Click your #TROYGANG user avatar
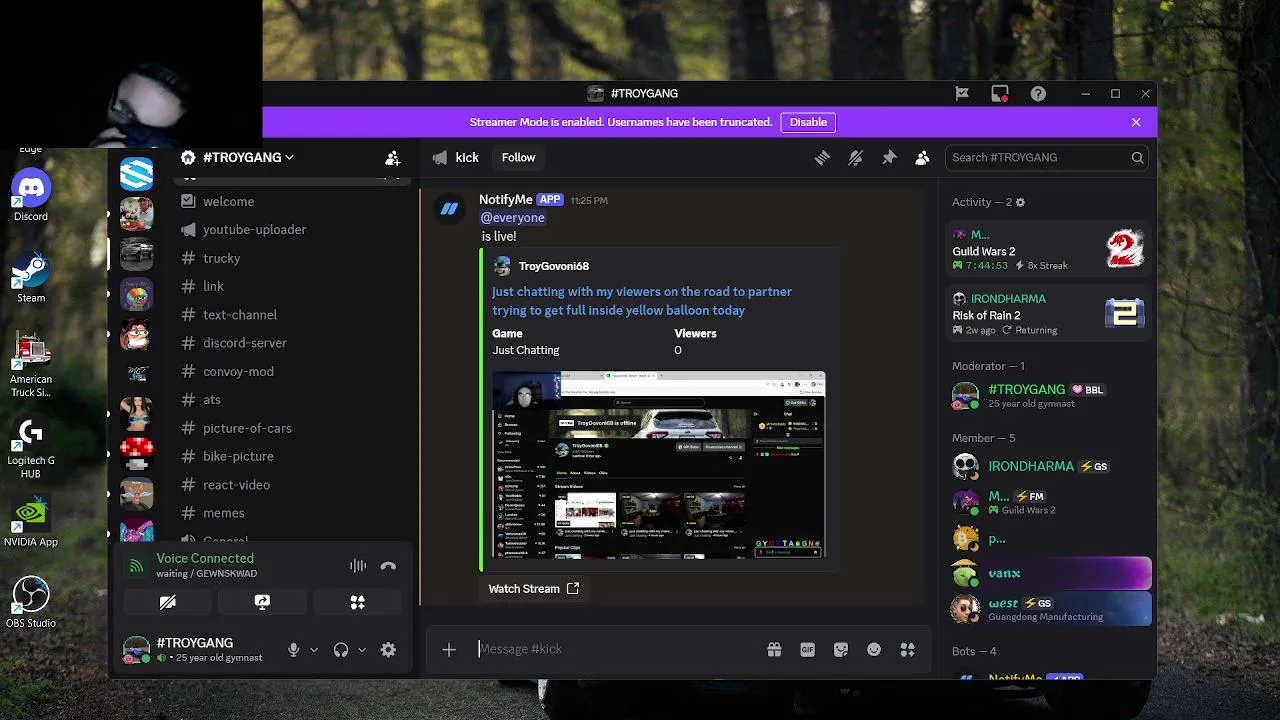 pyautogui.click(x=136, y=650)
